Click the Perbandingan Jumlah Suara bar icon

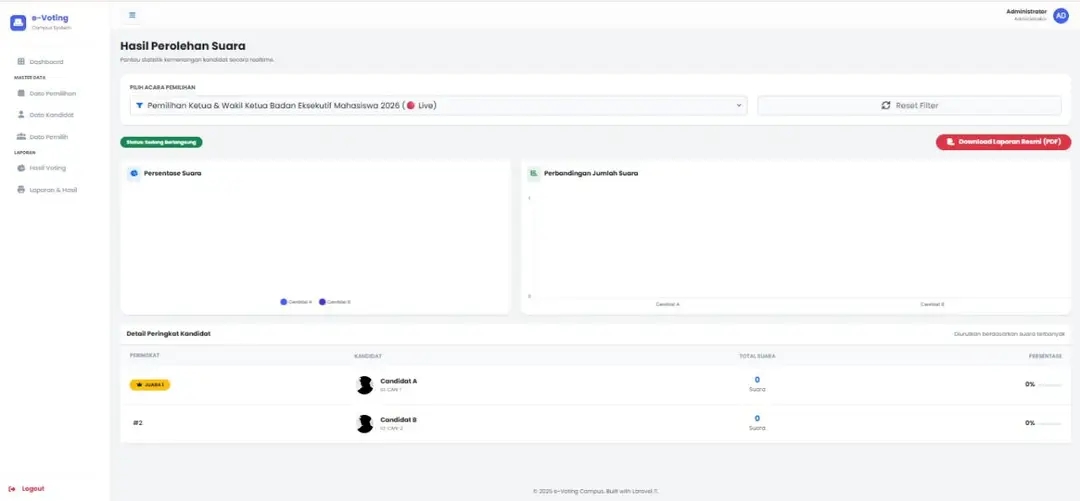pyautogui.click(x=533, y=174)
